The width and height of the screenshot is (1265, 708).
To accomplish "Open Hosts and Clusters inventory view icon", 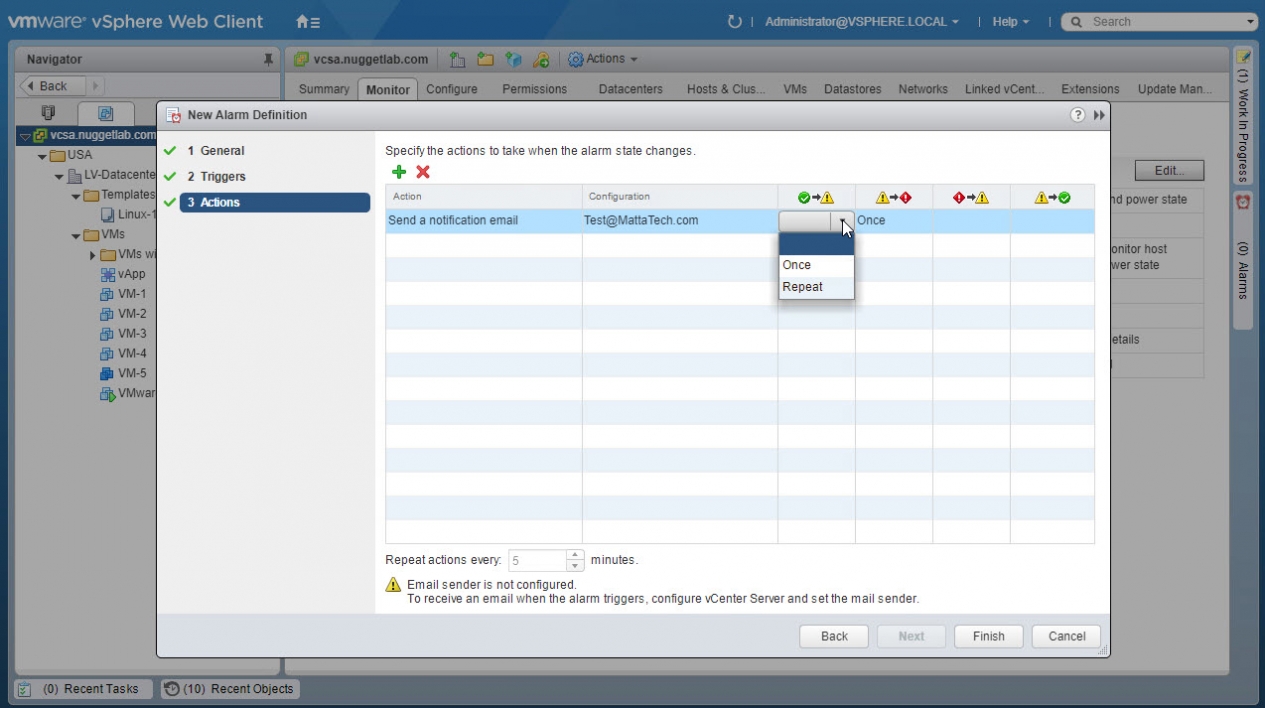I will coord(48,113).
